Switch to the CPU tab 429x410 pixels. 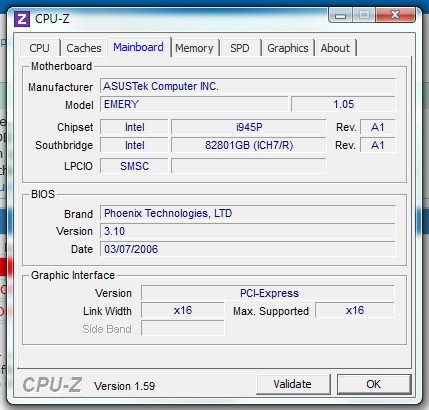tap(40, 48)
